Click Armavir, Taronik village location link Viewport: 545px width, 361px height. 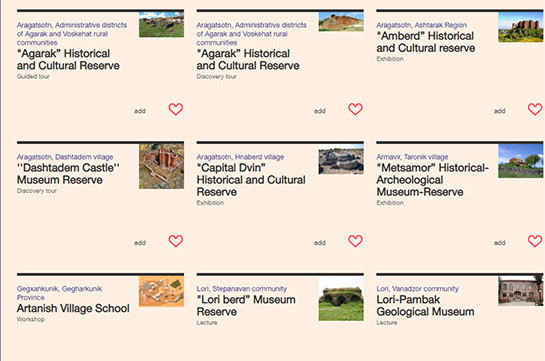(x=412, y=157)
